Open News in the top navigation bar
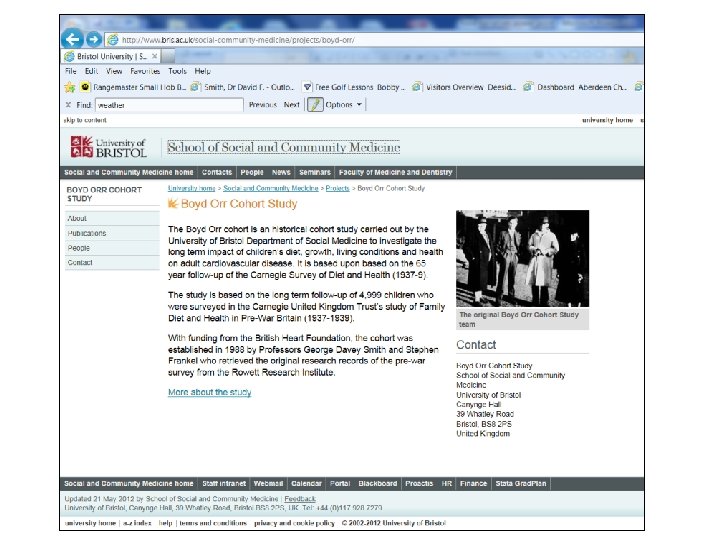The width and height of the screenshot is (720, 540). (281, 172)
